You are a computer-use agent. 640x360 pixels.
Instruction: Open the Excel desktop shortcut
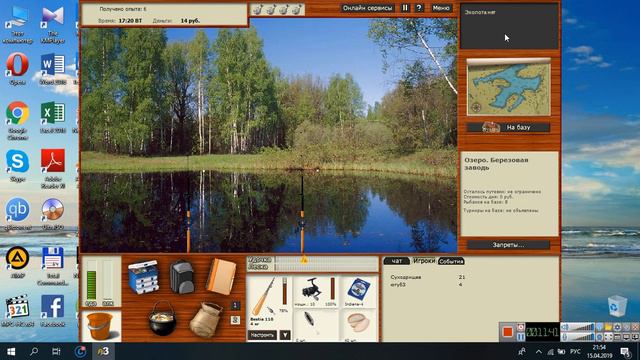click(x=53, y=118)
